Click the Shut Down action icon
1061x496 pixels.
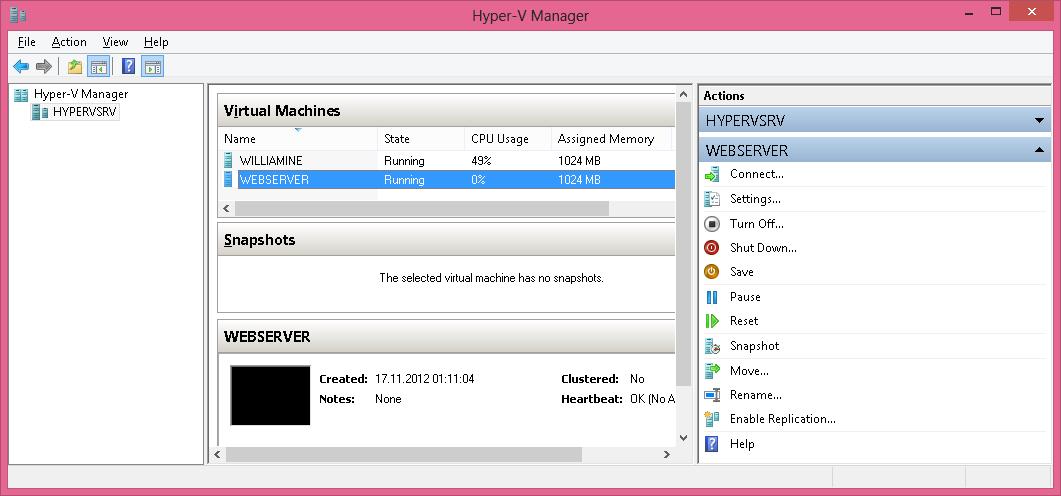click(712, 248)
